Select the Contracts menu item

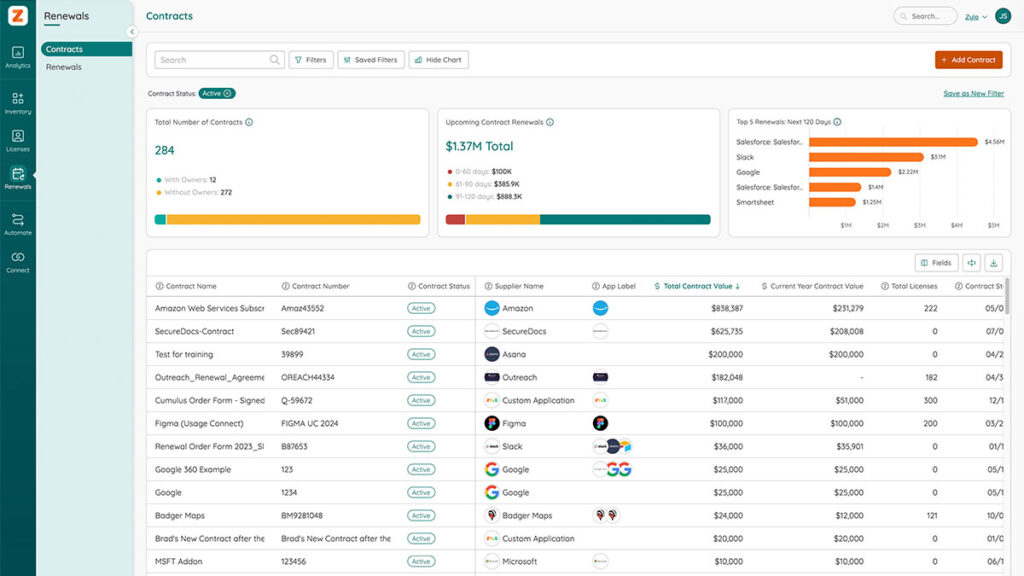click(x=86, y=49)
